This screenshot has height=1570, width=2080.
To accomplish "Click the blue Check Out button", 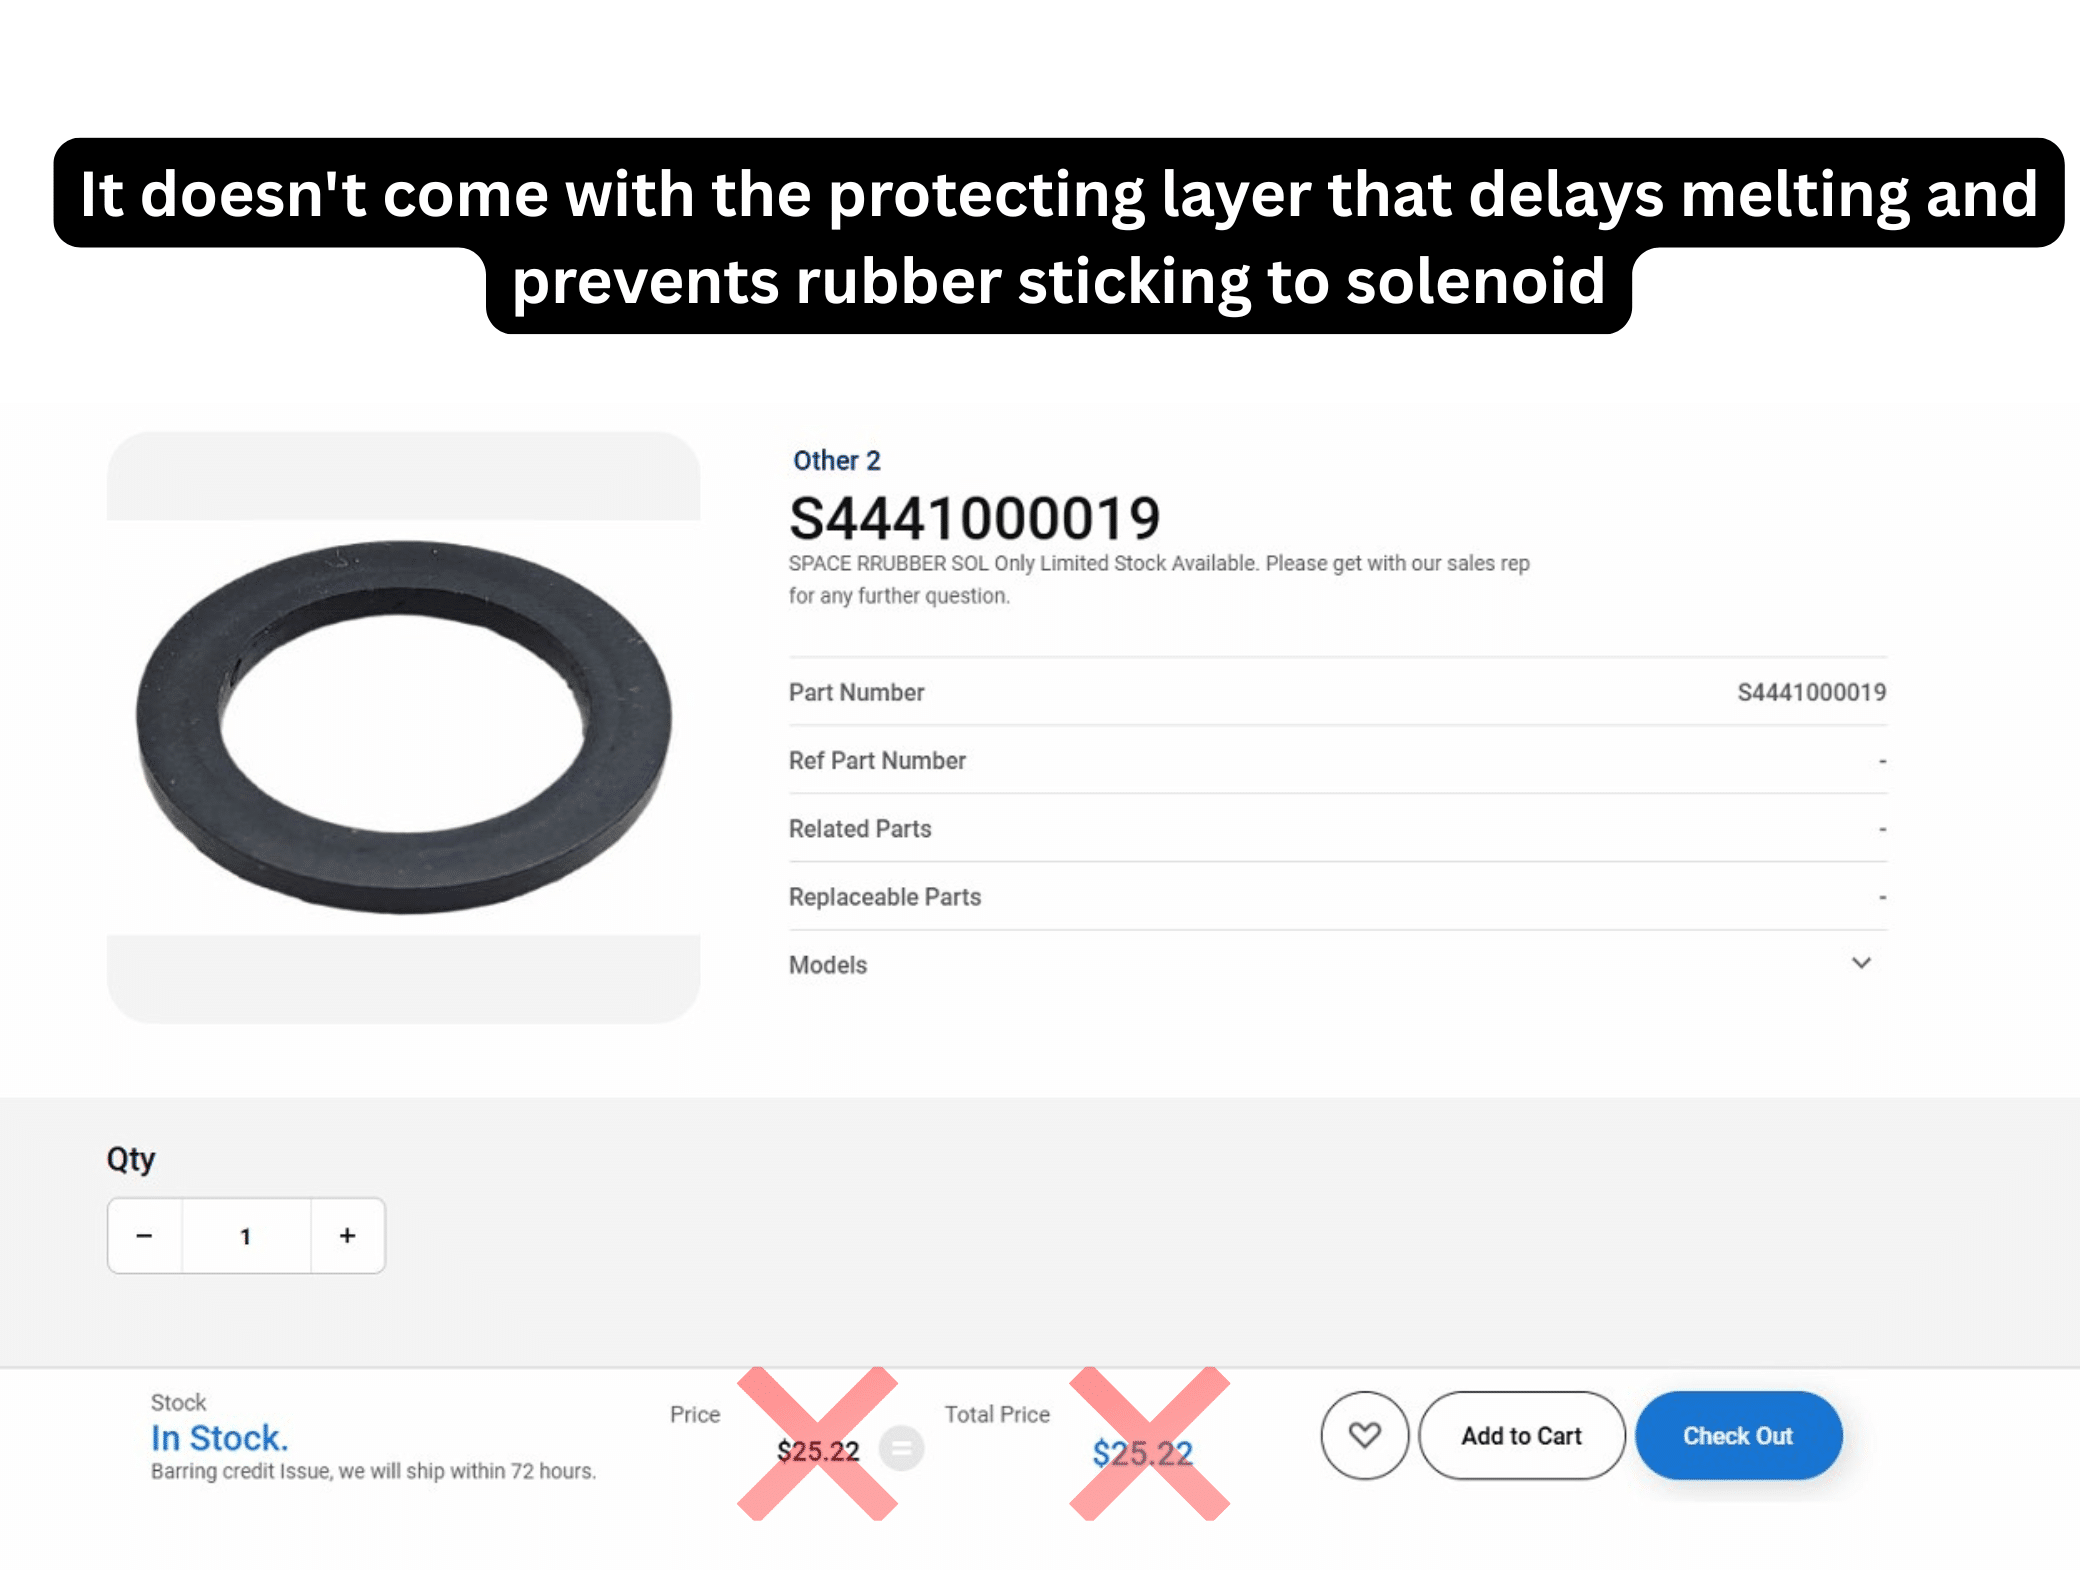I will pyautogui.click(x=1738, y=1435).
